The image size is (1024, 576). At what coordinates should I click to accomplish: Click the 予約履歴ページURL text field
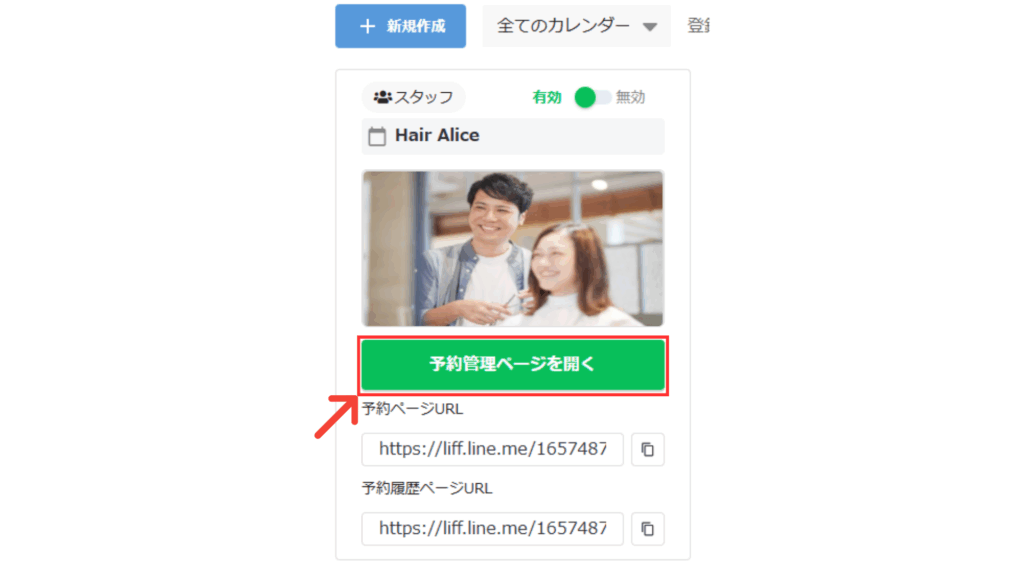coord(492,528)
